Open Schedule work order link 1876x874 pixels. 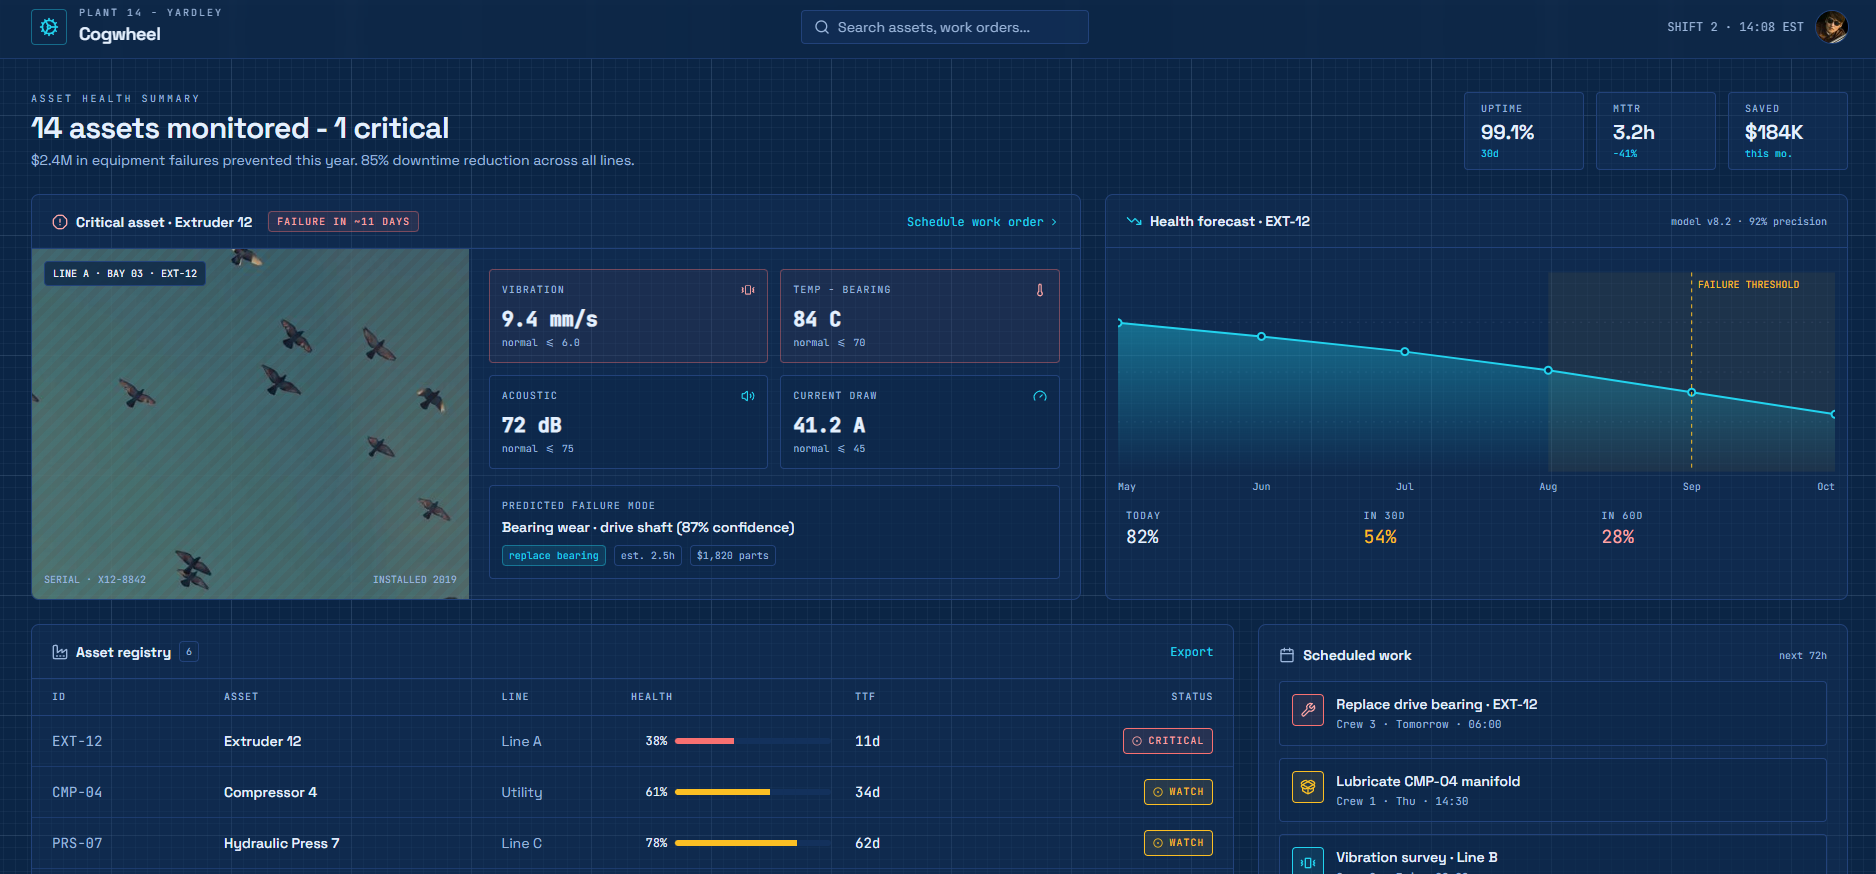981,222
